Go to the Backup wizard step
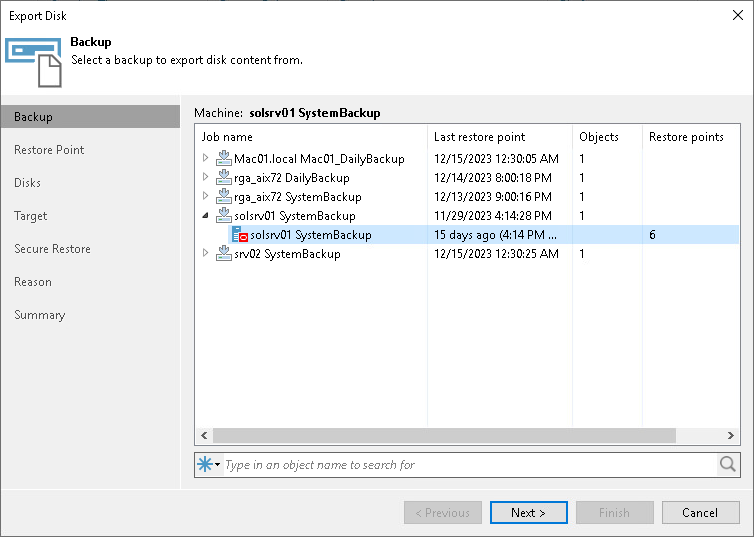 pyautogui.click(x=90, y=117)
